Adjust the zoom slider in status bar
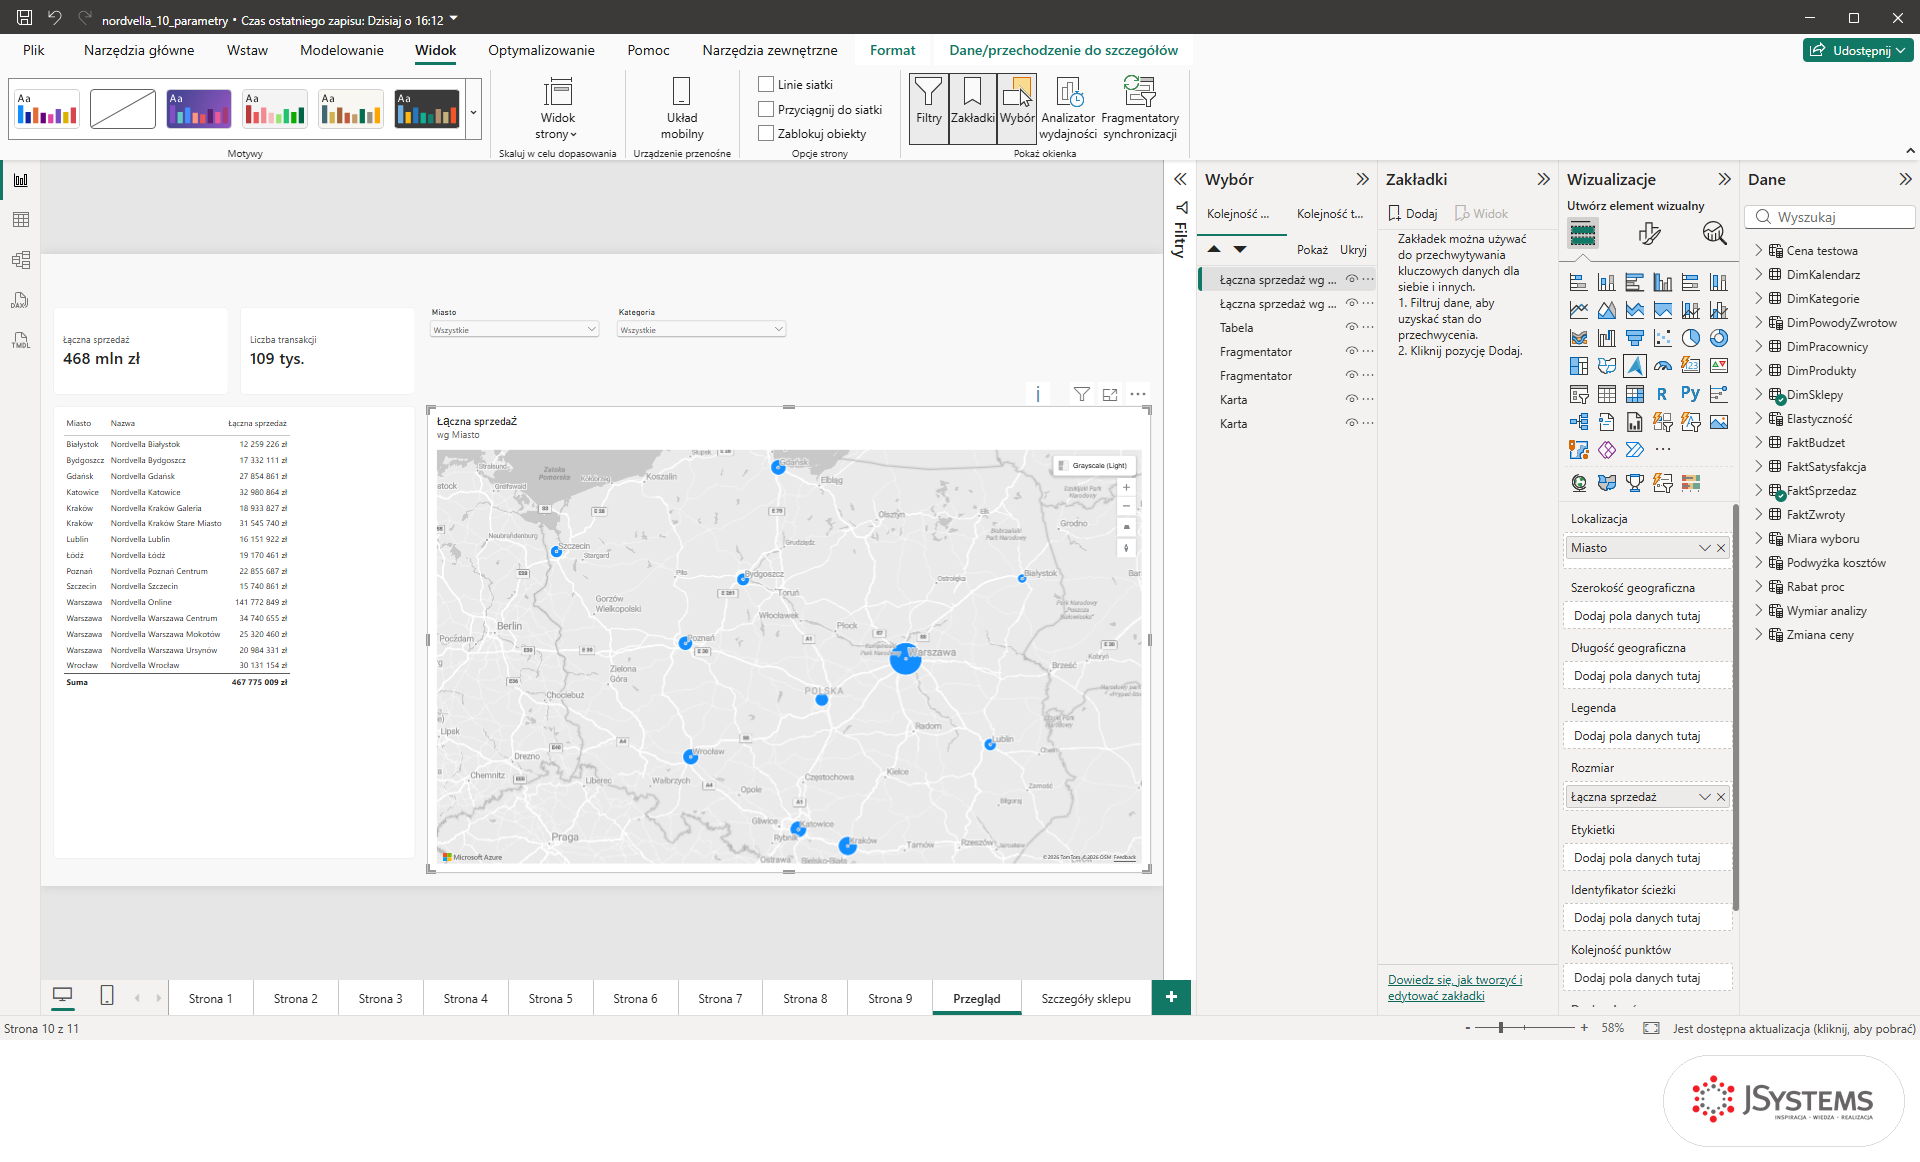1920x1162 pixels. 1501,1027
